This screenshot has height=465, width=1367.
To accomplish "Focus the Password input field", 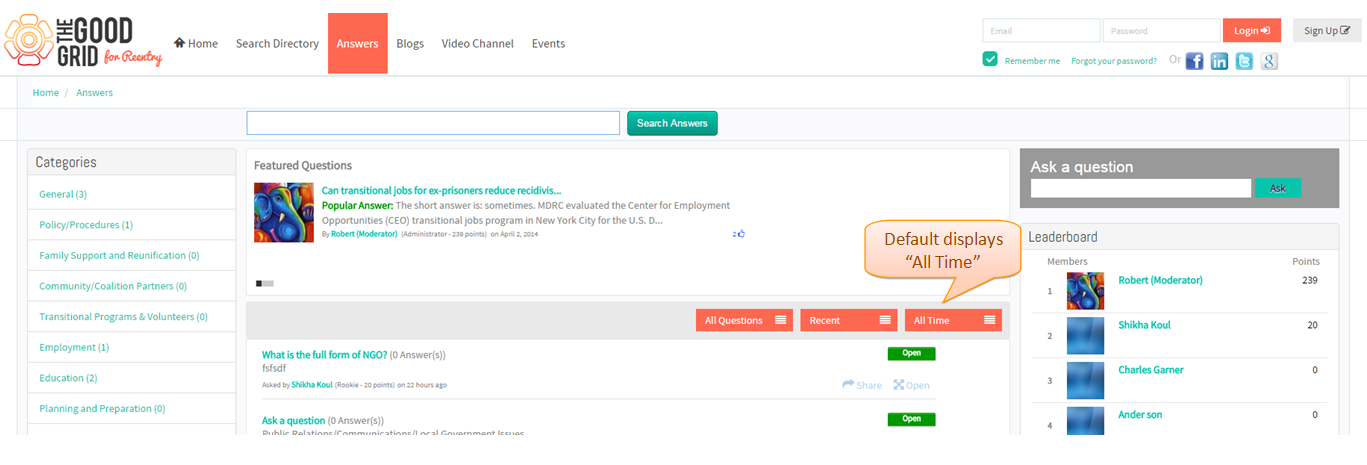I will (1162, 31).
